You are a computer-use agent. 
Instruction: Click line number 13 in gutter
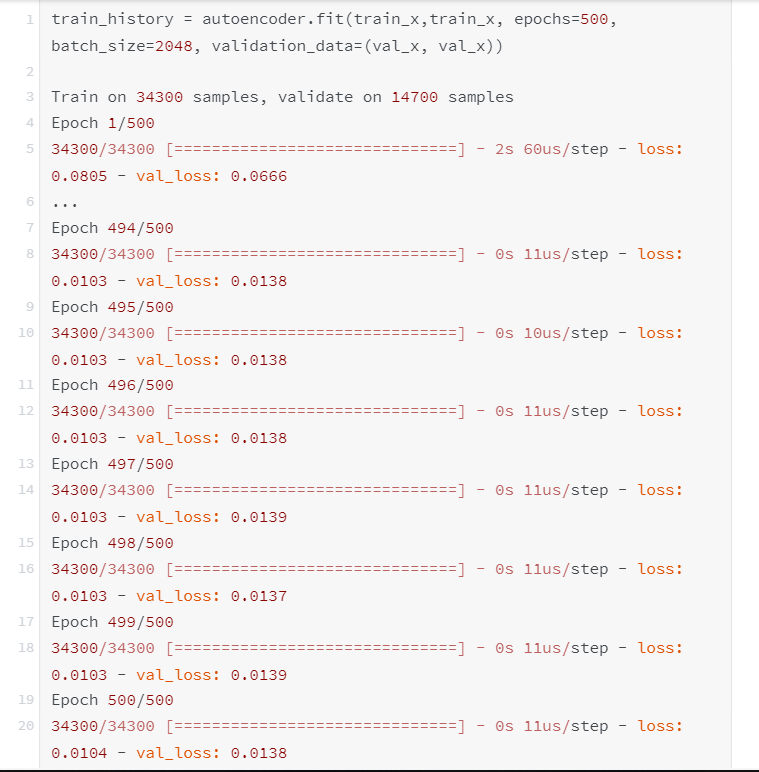27,464
